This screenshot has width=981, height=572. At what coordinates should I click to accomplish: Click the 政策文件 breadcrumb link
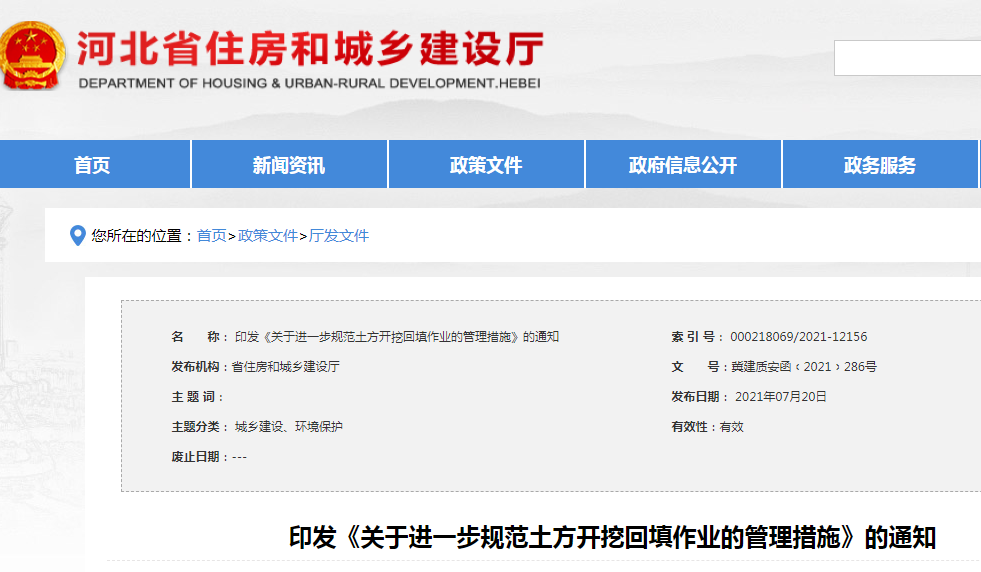click(x=268, y=236)
